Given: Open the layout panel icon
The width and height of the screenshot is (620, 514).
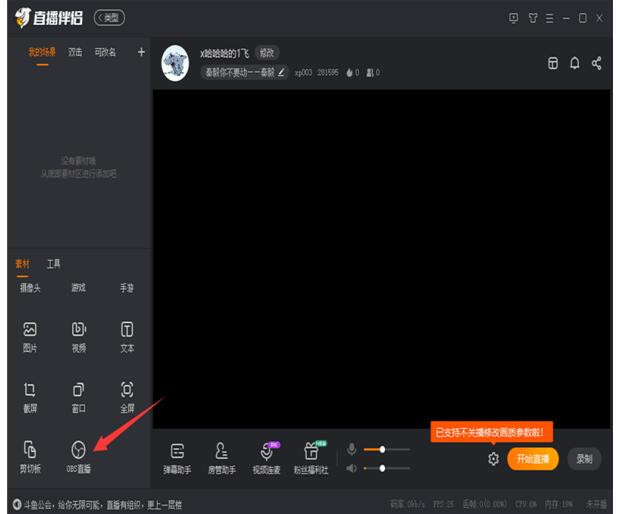Looking at the screenshot, I should (553, 63).
